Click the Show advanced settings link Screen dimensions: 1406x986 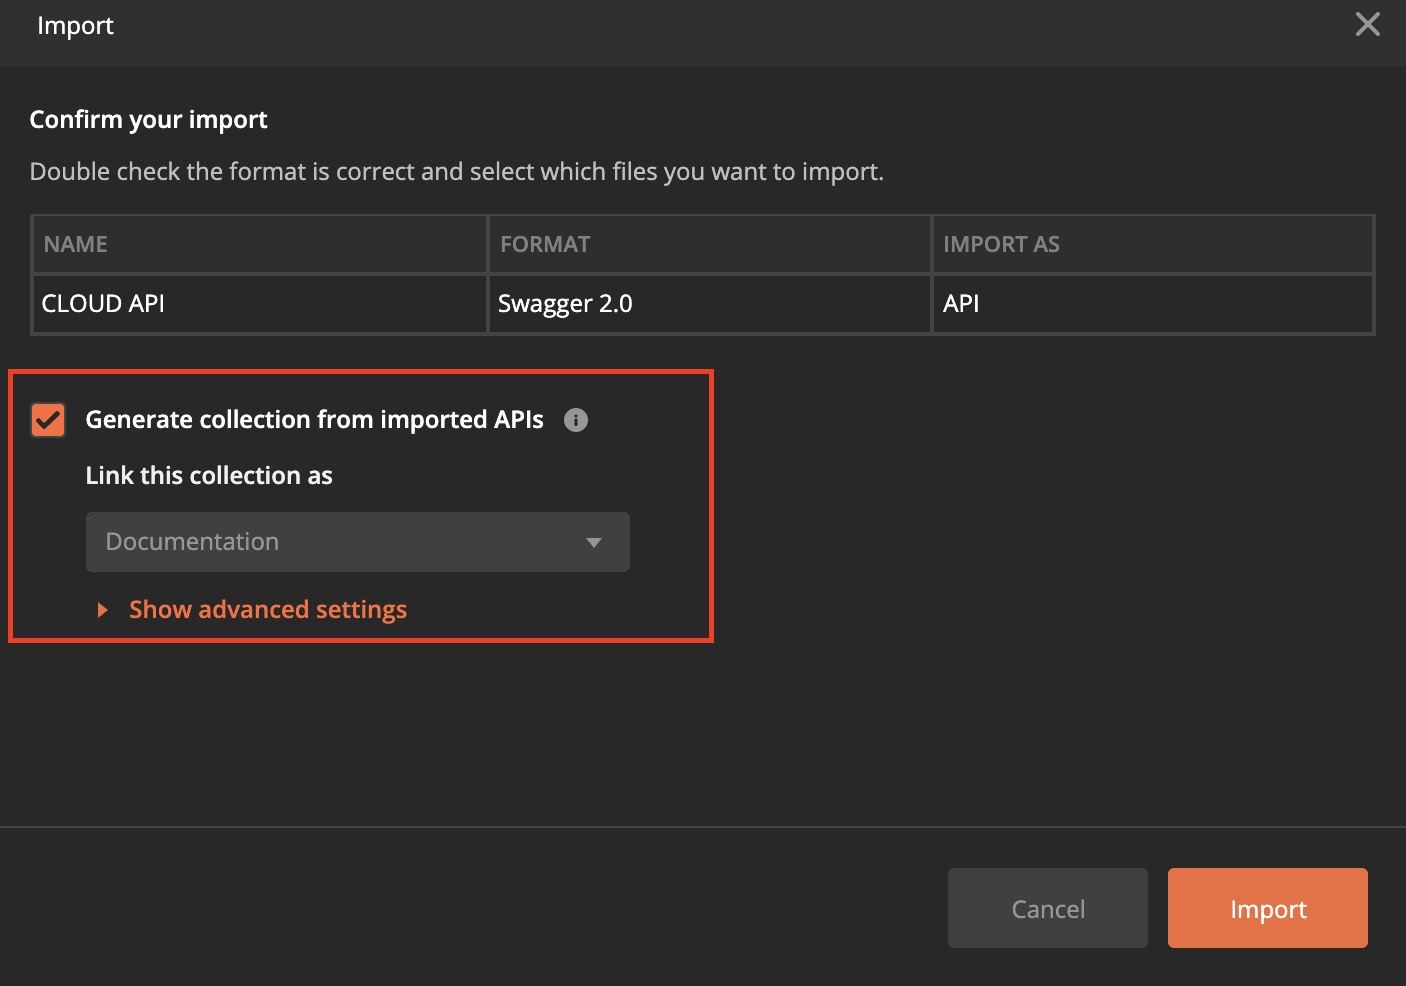coord(268,610)
